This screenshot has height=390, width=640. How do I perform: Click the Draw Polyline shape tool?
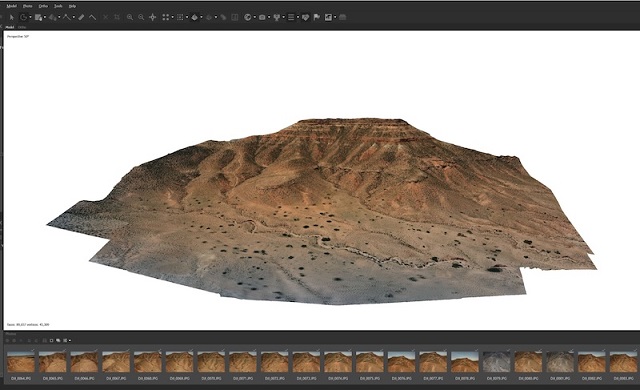66,17
